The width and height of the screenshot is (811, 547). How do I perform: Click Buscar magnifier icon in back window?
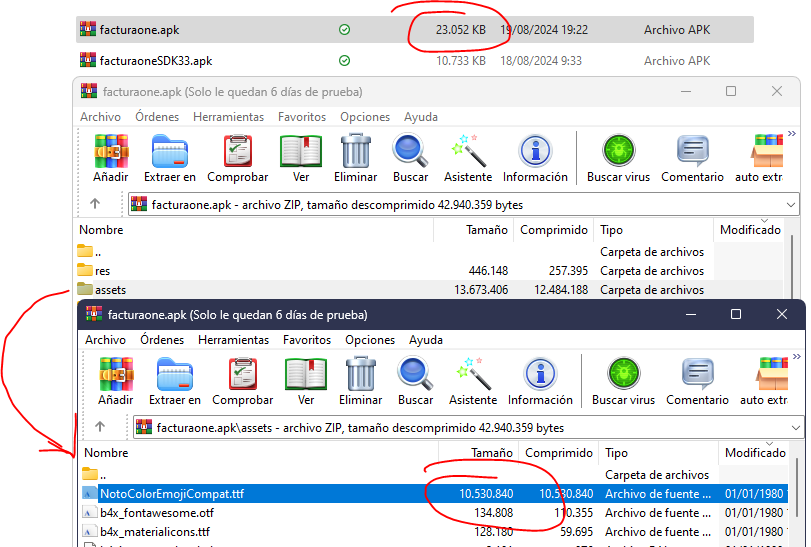click(x=410, y=151)
